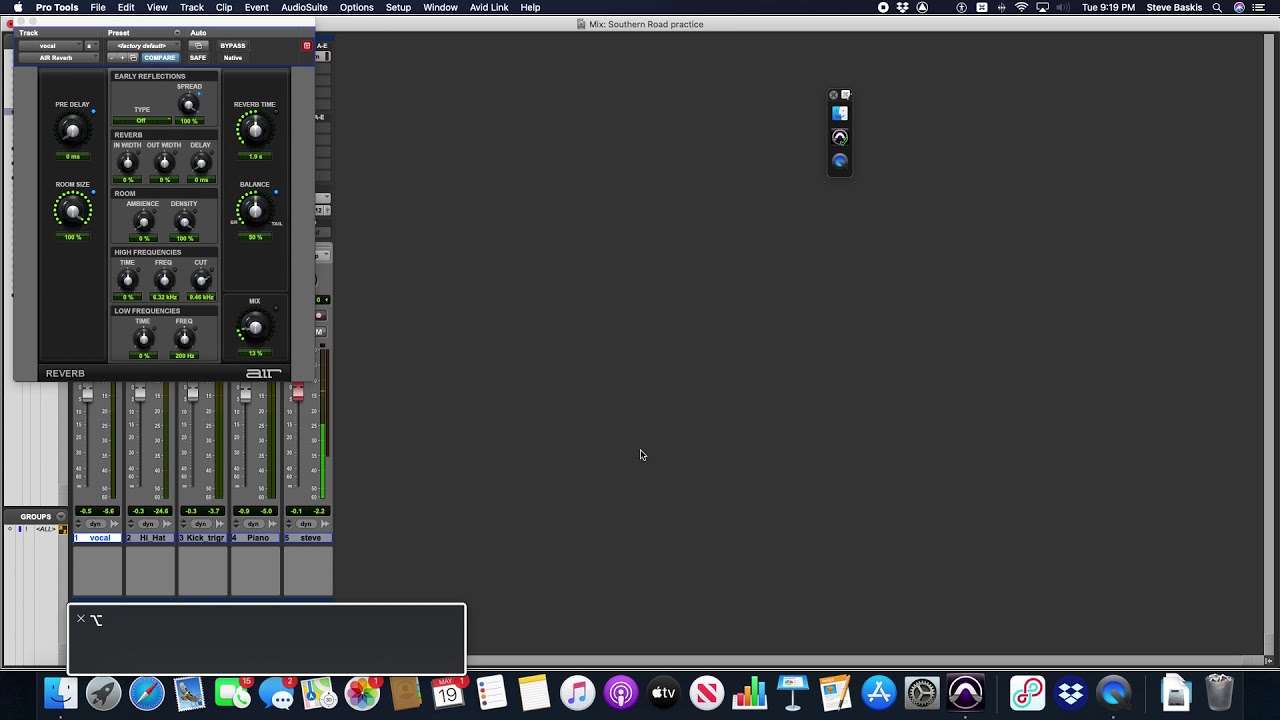This screenshot has height=720, width=1280.
Task: Toggle the red target button
Action: 306,46
